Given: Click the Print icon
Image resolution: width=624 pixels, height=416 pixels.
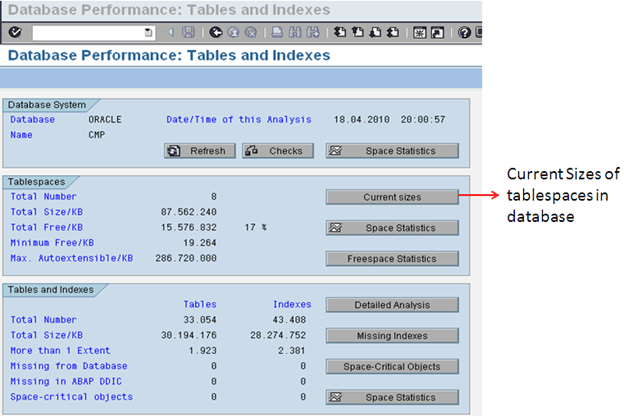Looking at the screenshot, I should [277, 32].
